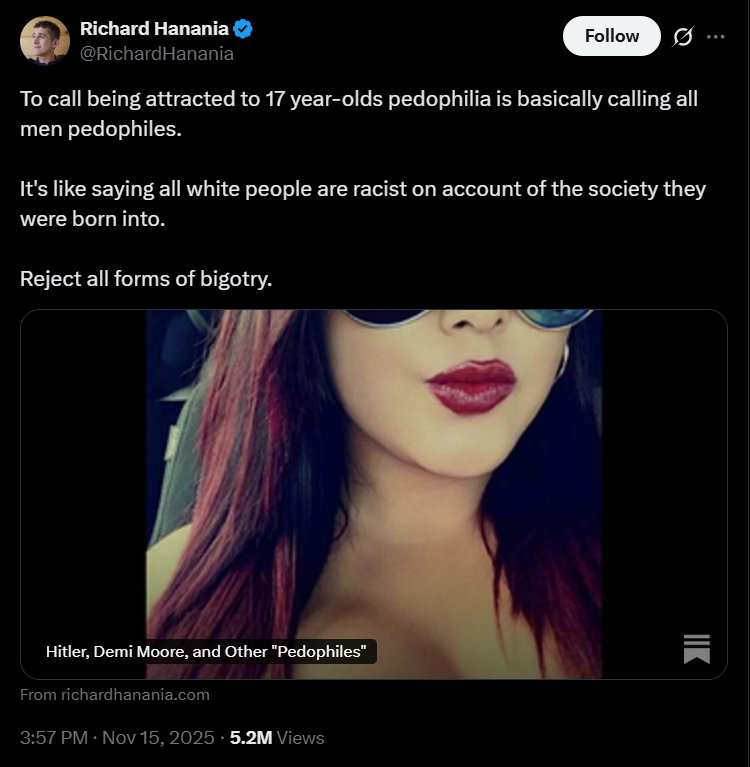Open the Richard Hanania display name link
Viewport: 750px width, 767px height.
point(154,29)
